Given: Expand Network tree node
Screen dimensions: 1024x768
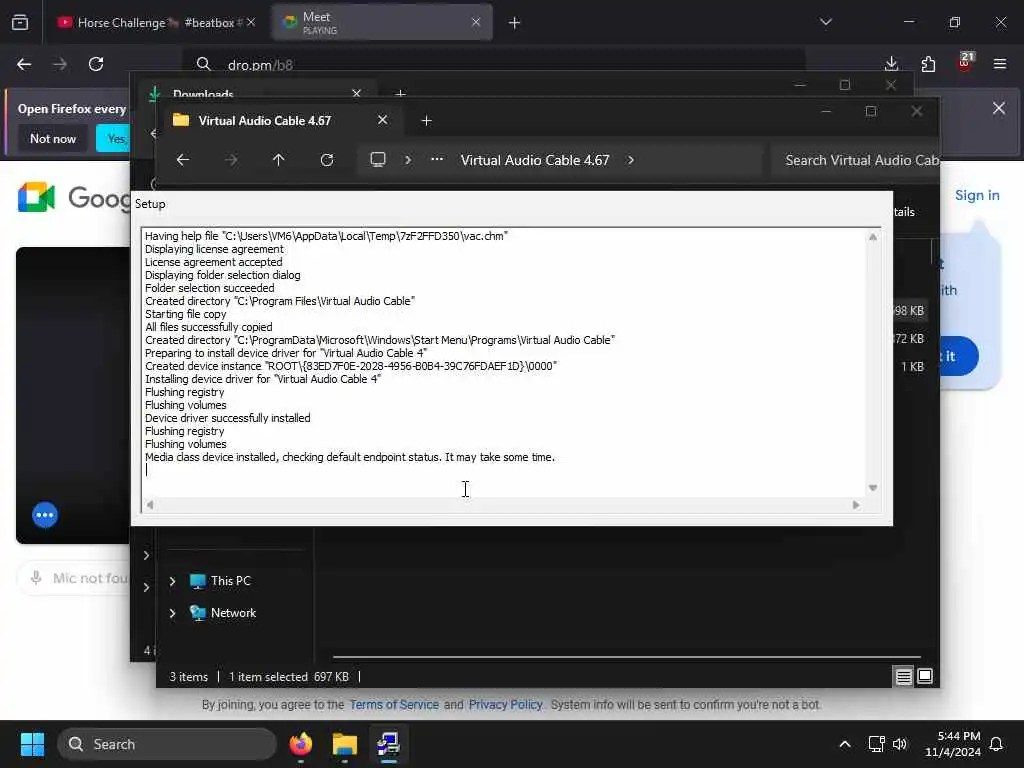Looking at the screenshot, I should click(x=172, y=613).
